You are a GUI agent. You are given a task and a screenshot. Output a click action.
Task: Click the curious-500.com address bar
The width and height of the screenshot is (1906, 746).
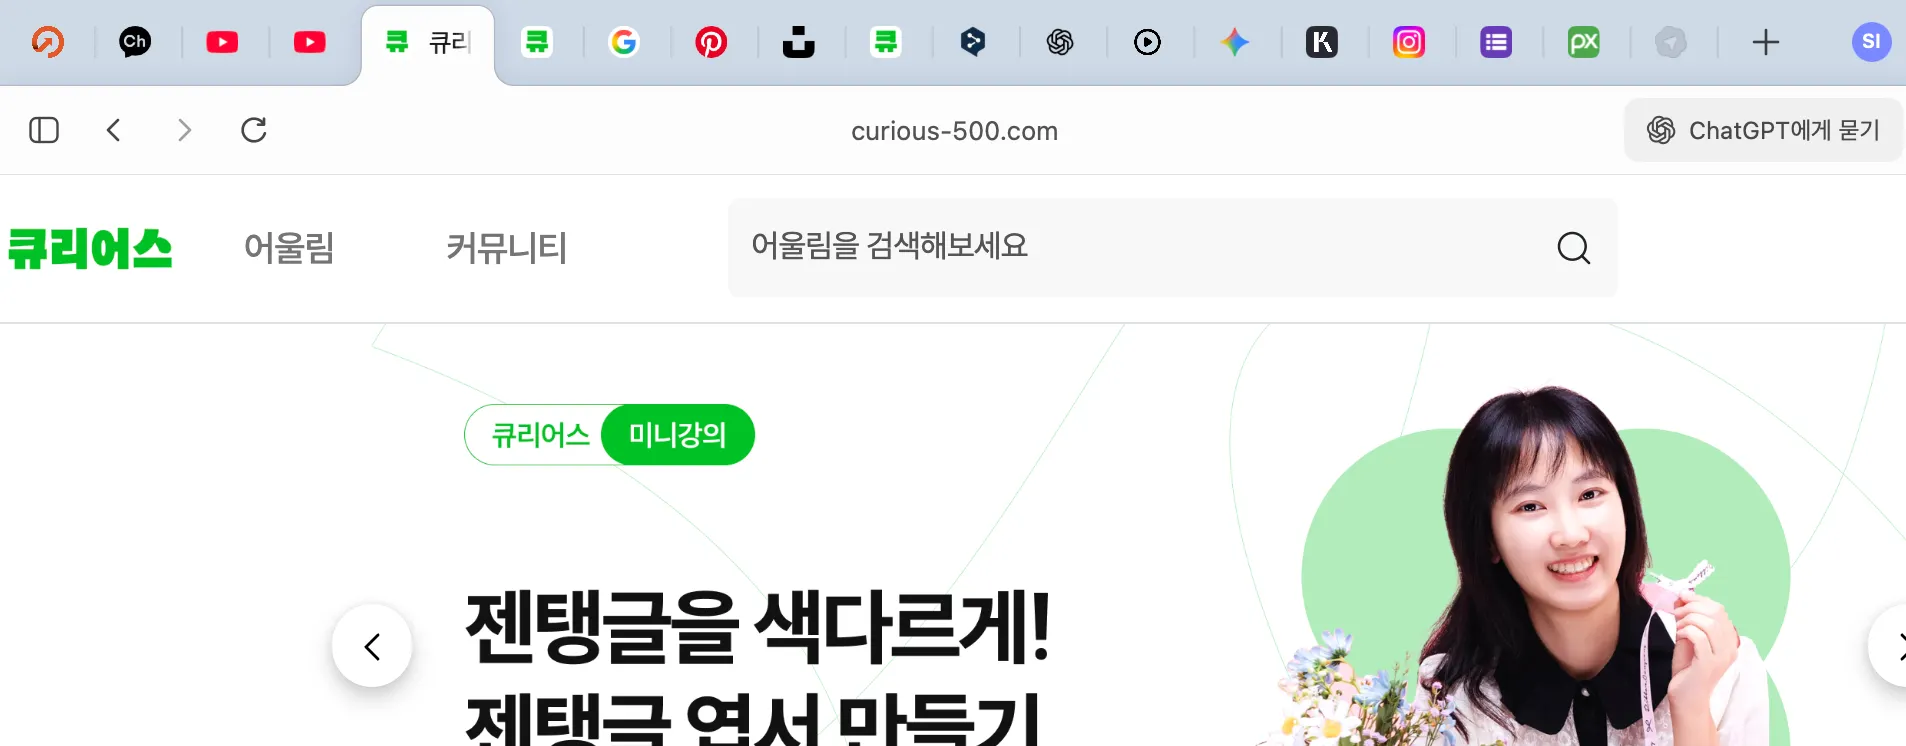[x=954, y=131]
